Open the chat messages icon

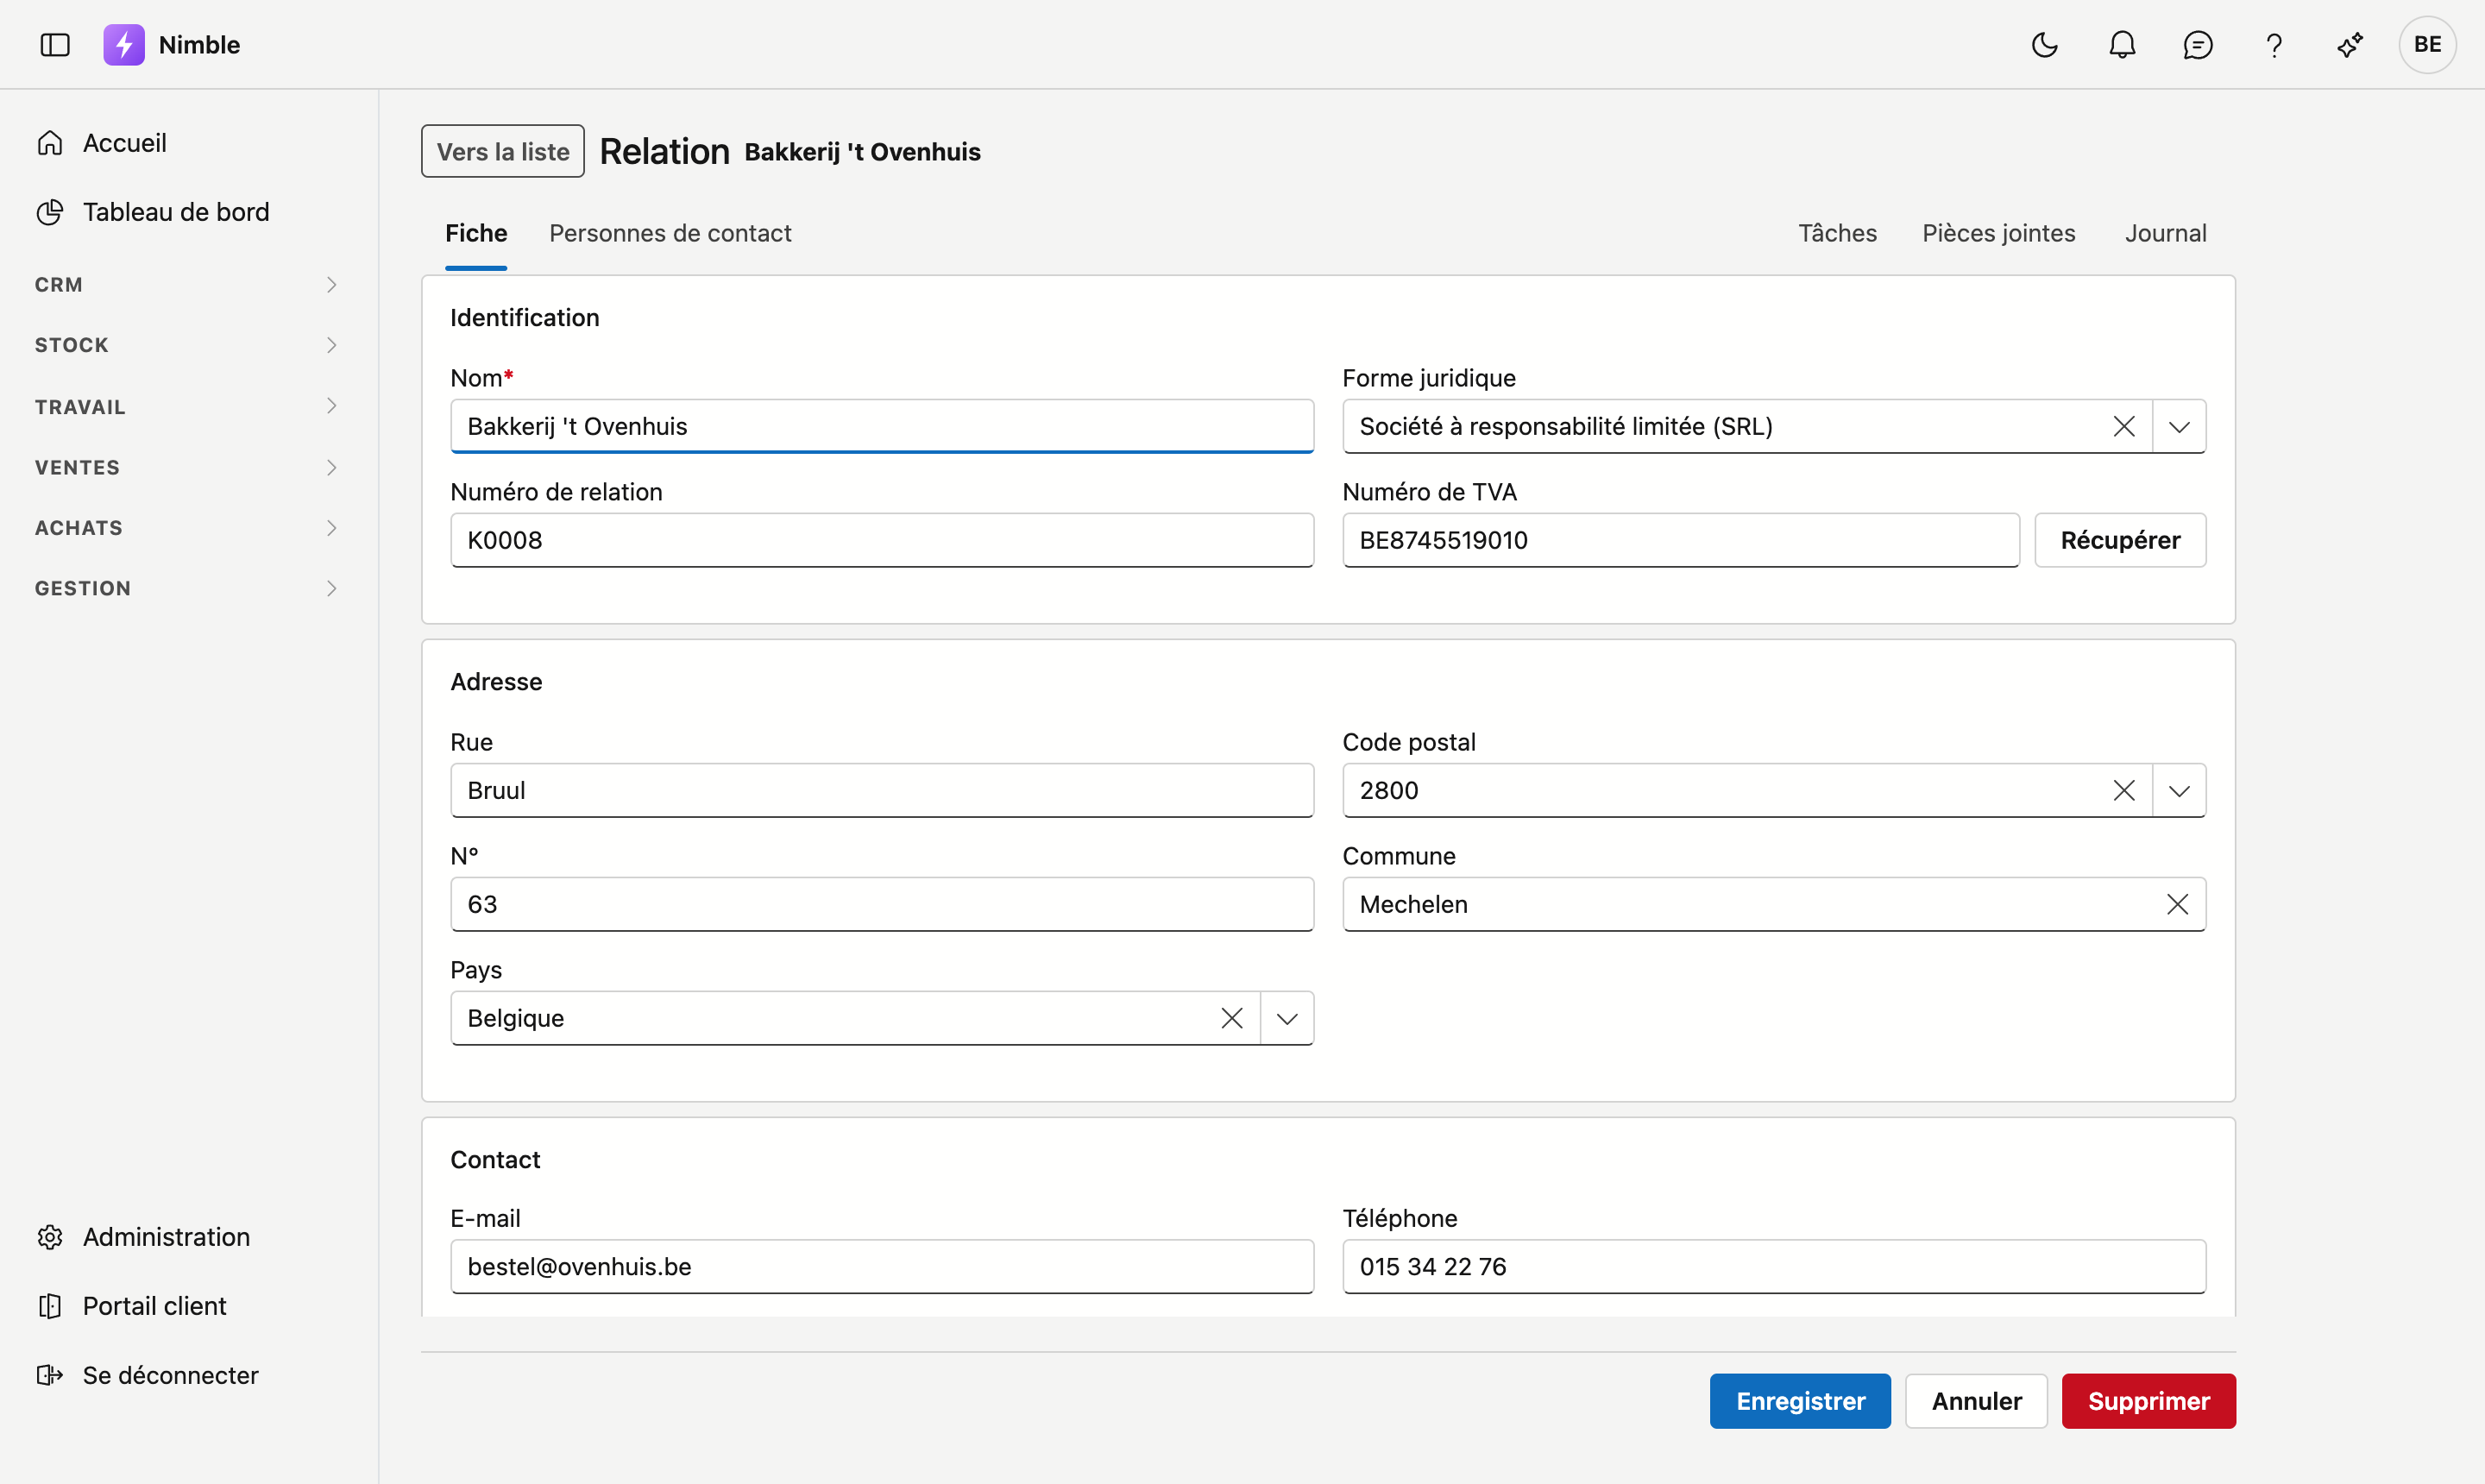2198,45
